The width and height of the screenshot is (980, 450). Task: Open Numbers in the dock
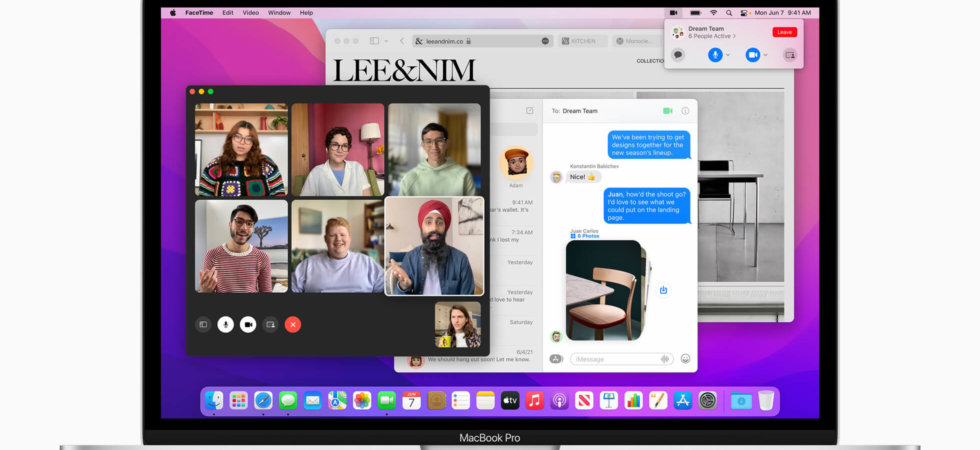pyautogui.click(x=633, y=400)
